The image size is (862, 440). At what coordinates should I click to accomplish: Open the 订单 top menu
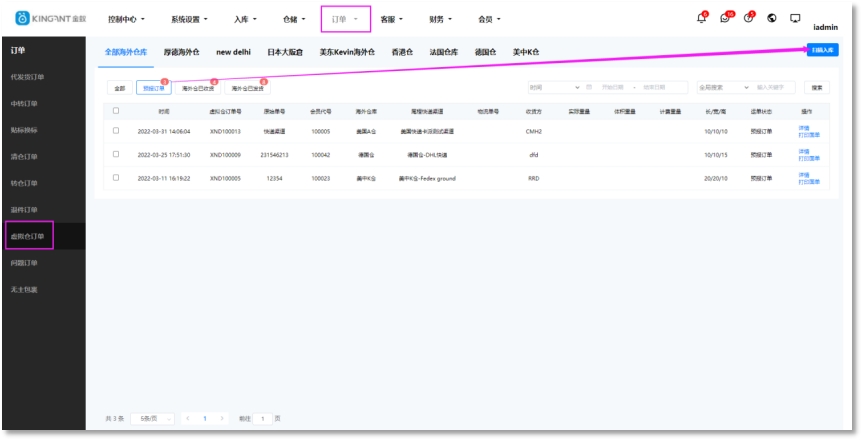click(x=345, y=19)
